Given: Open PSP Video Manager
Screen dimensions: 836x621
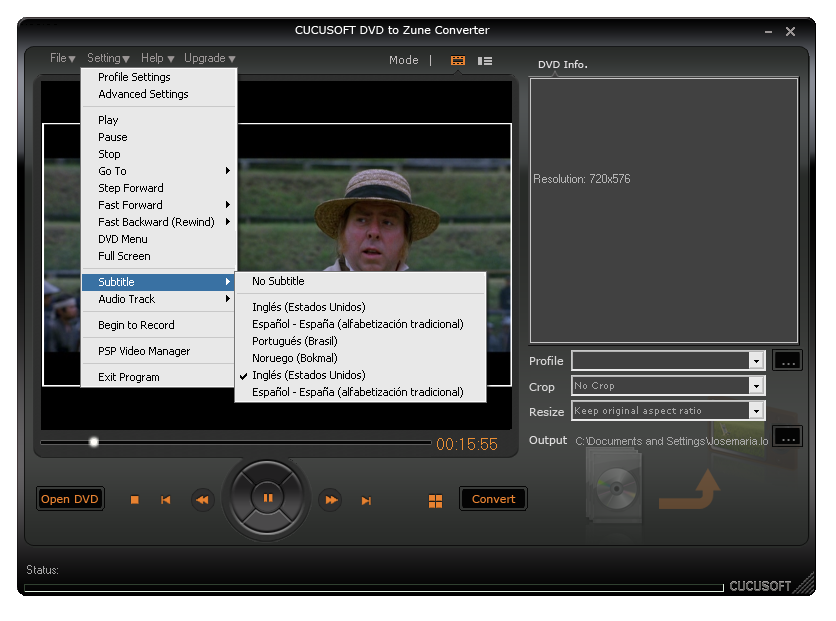Looking at the screenshot, I should pyautogui.click(x=159, y=351).
